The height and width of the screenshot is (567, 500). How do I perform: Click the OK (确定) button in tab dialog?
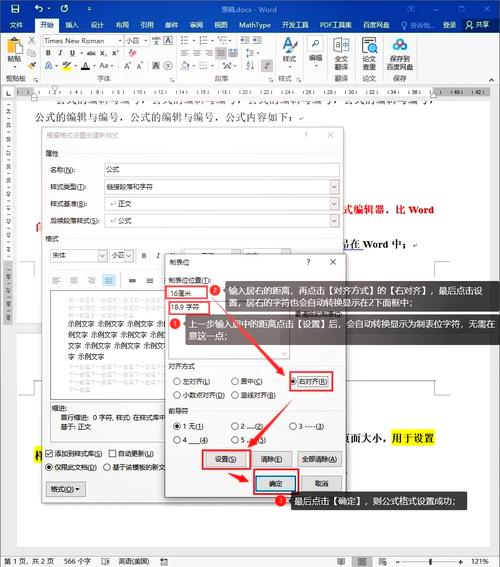pyautogui.click(x=275, y=484)
